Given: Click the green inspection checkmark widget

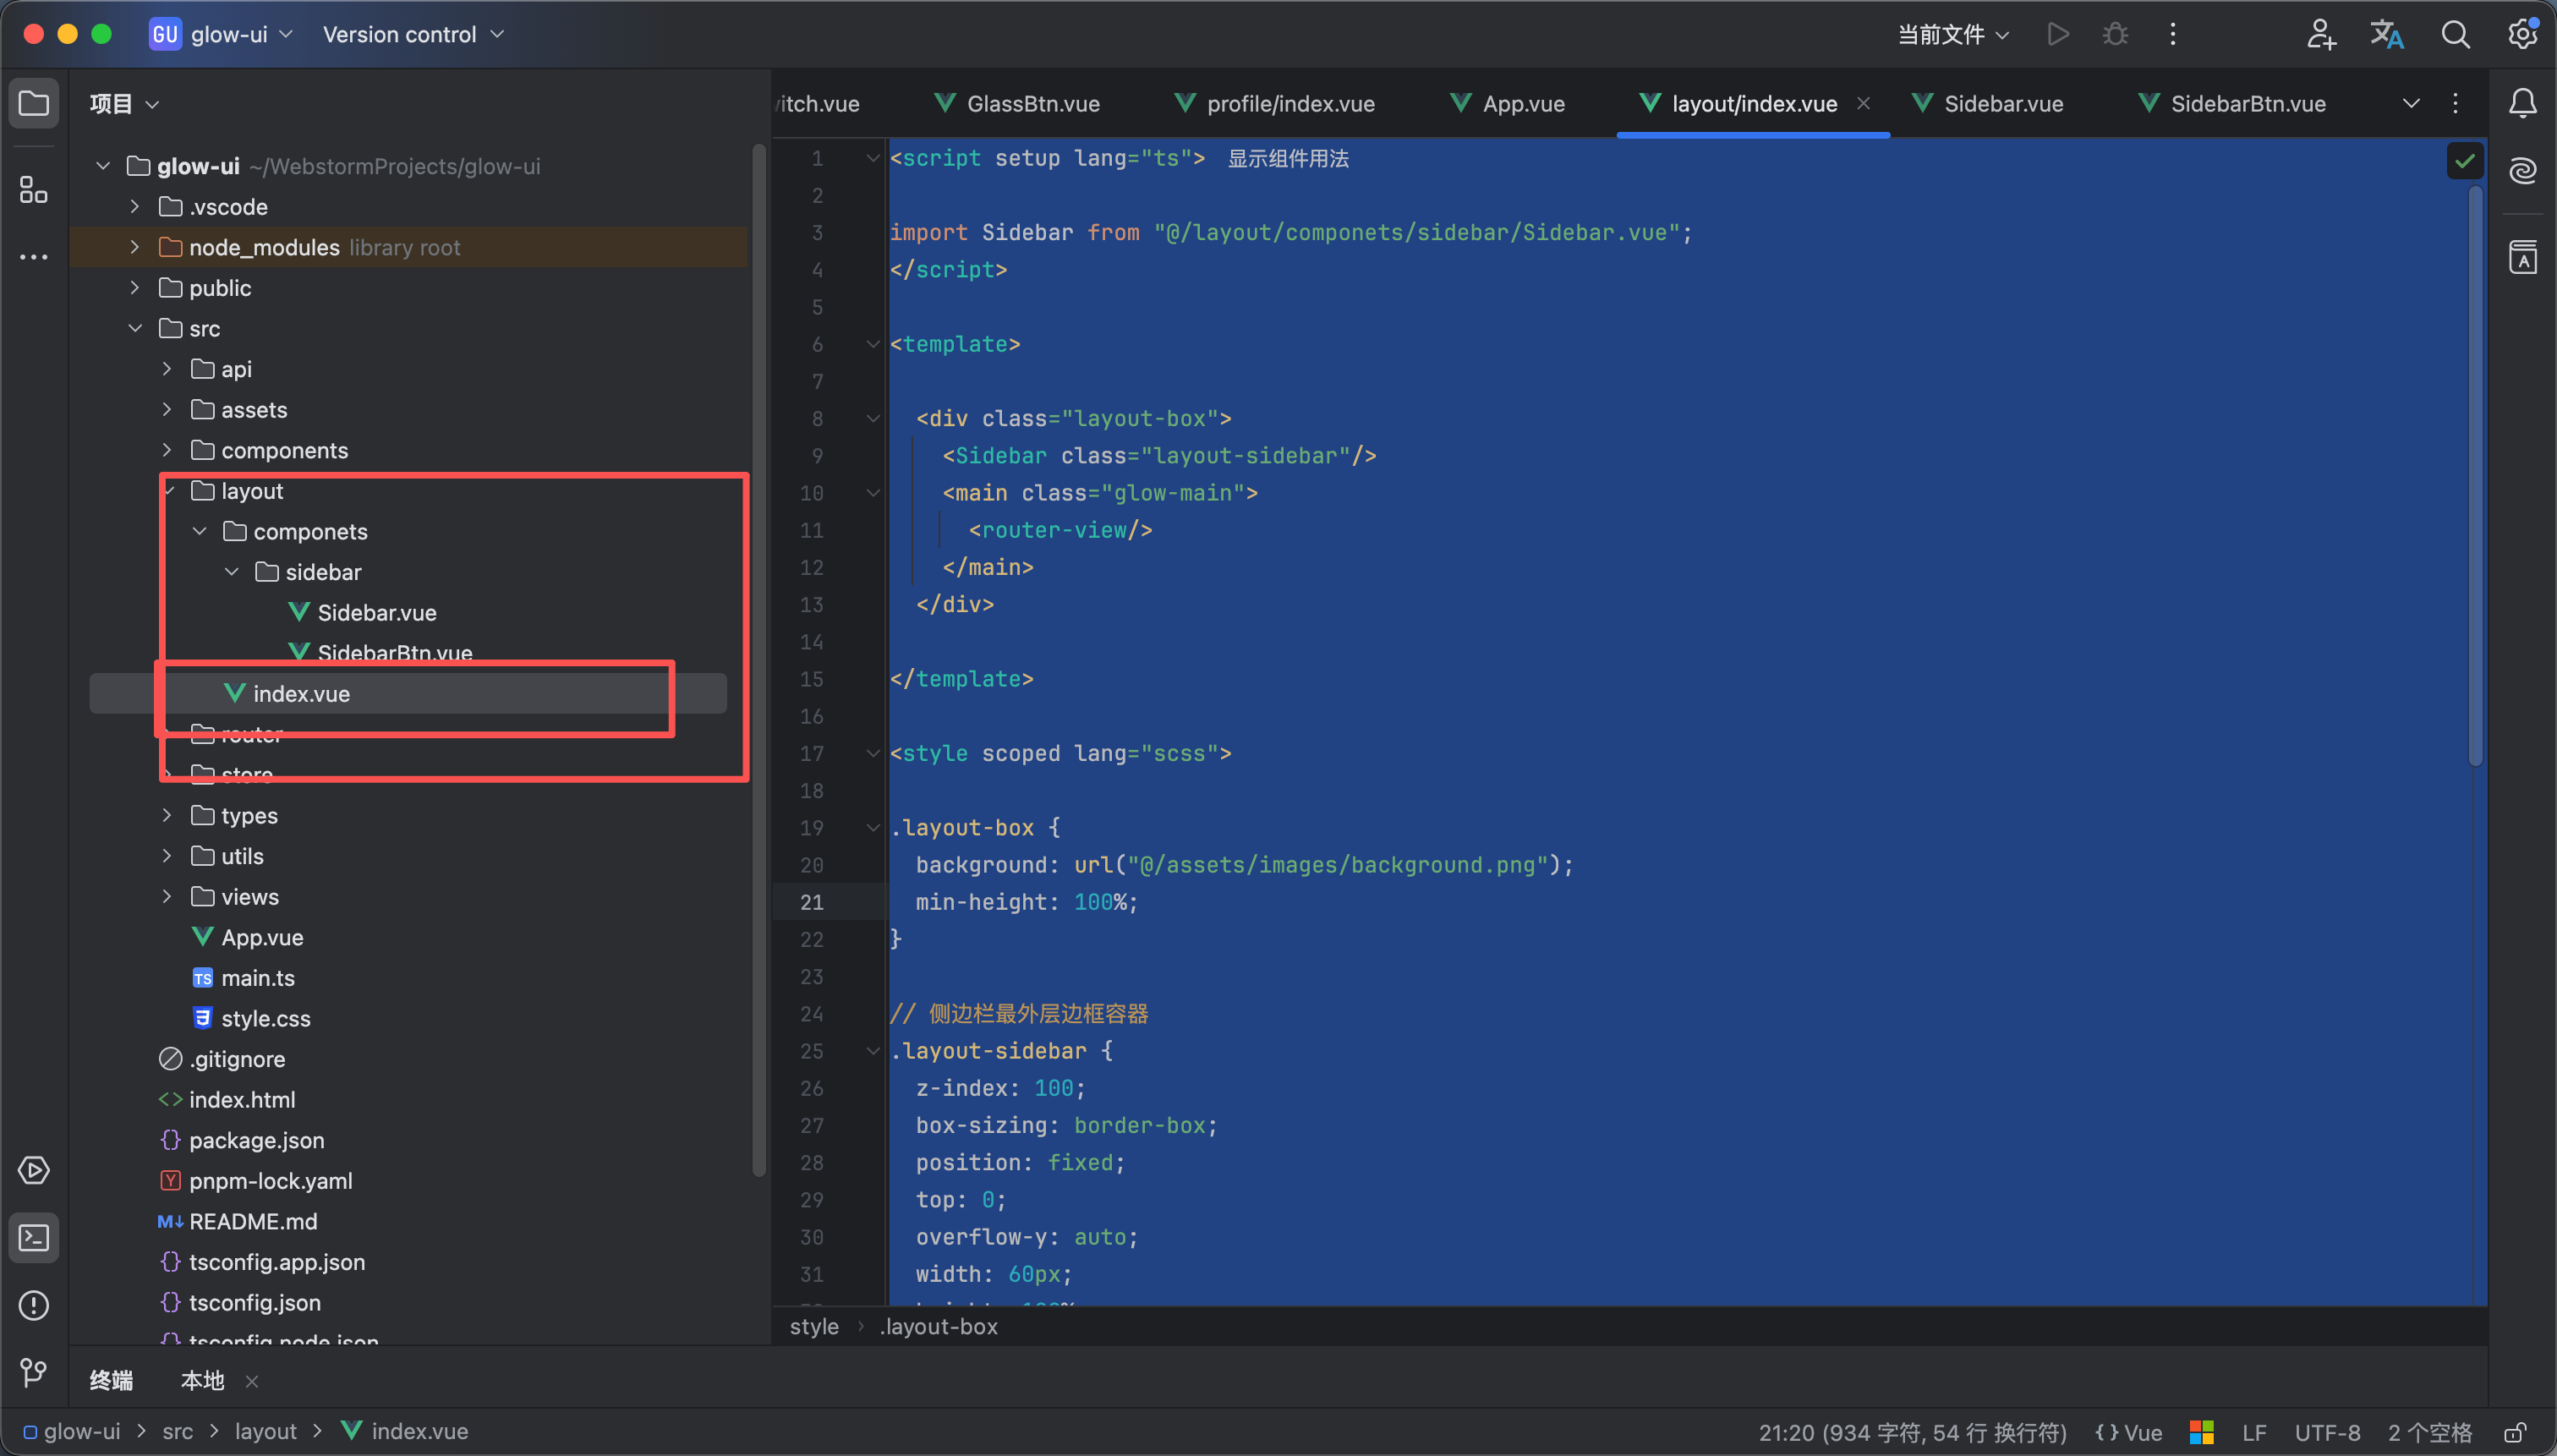Looking at the screenshot, I should pyautogui.click(x=2465, y=161).
